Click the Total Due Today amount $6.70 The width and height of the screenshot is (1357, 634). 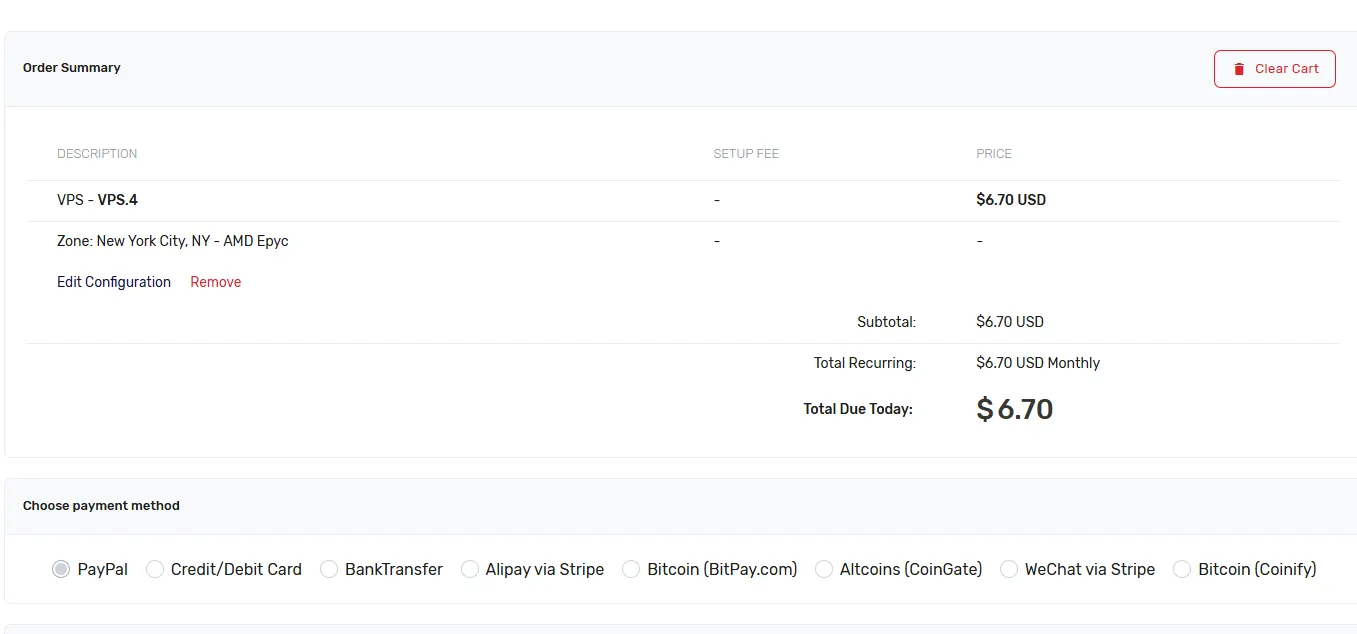point(1015,409)
